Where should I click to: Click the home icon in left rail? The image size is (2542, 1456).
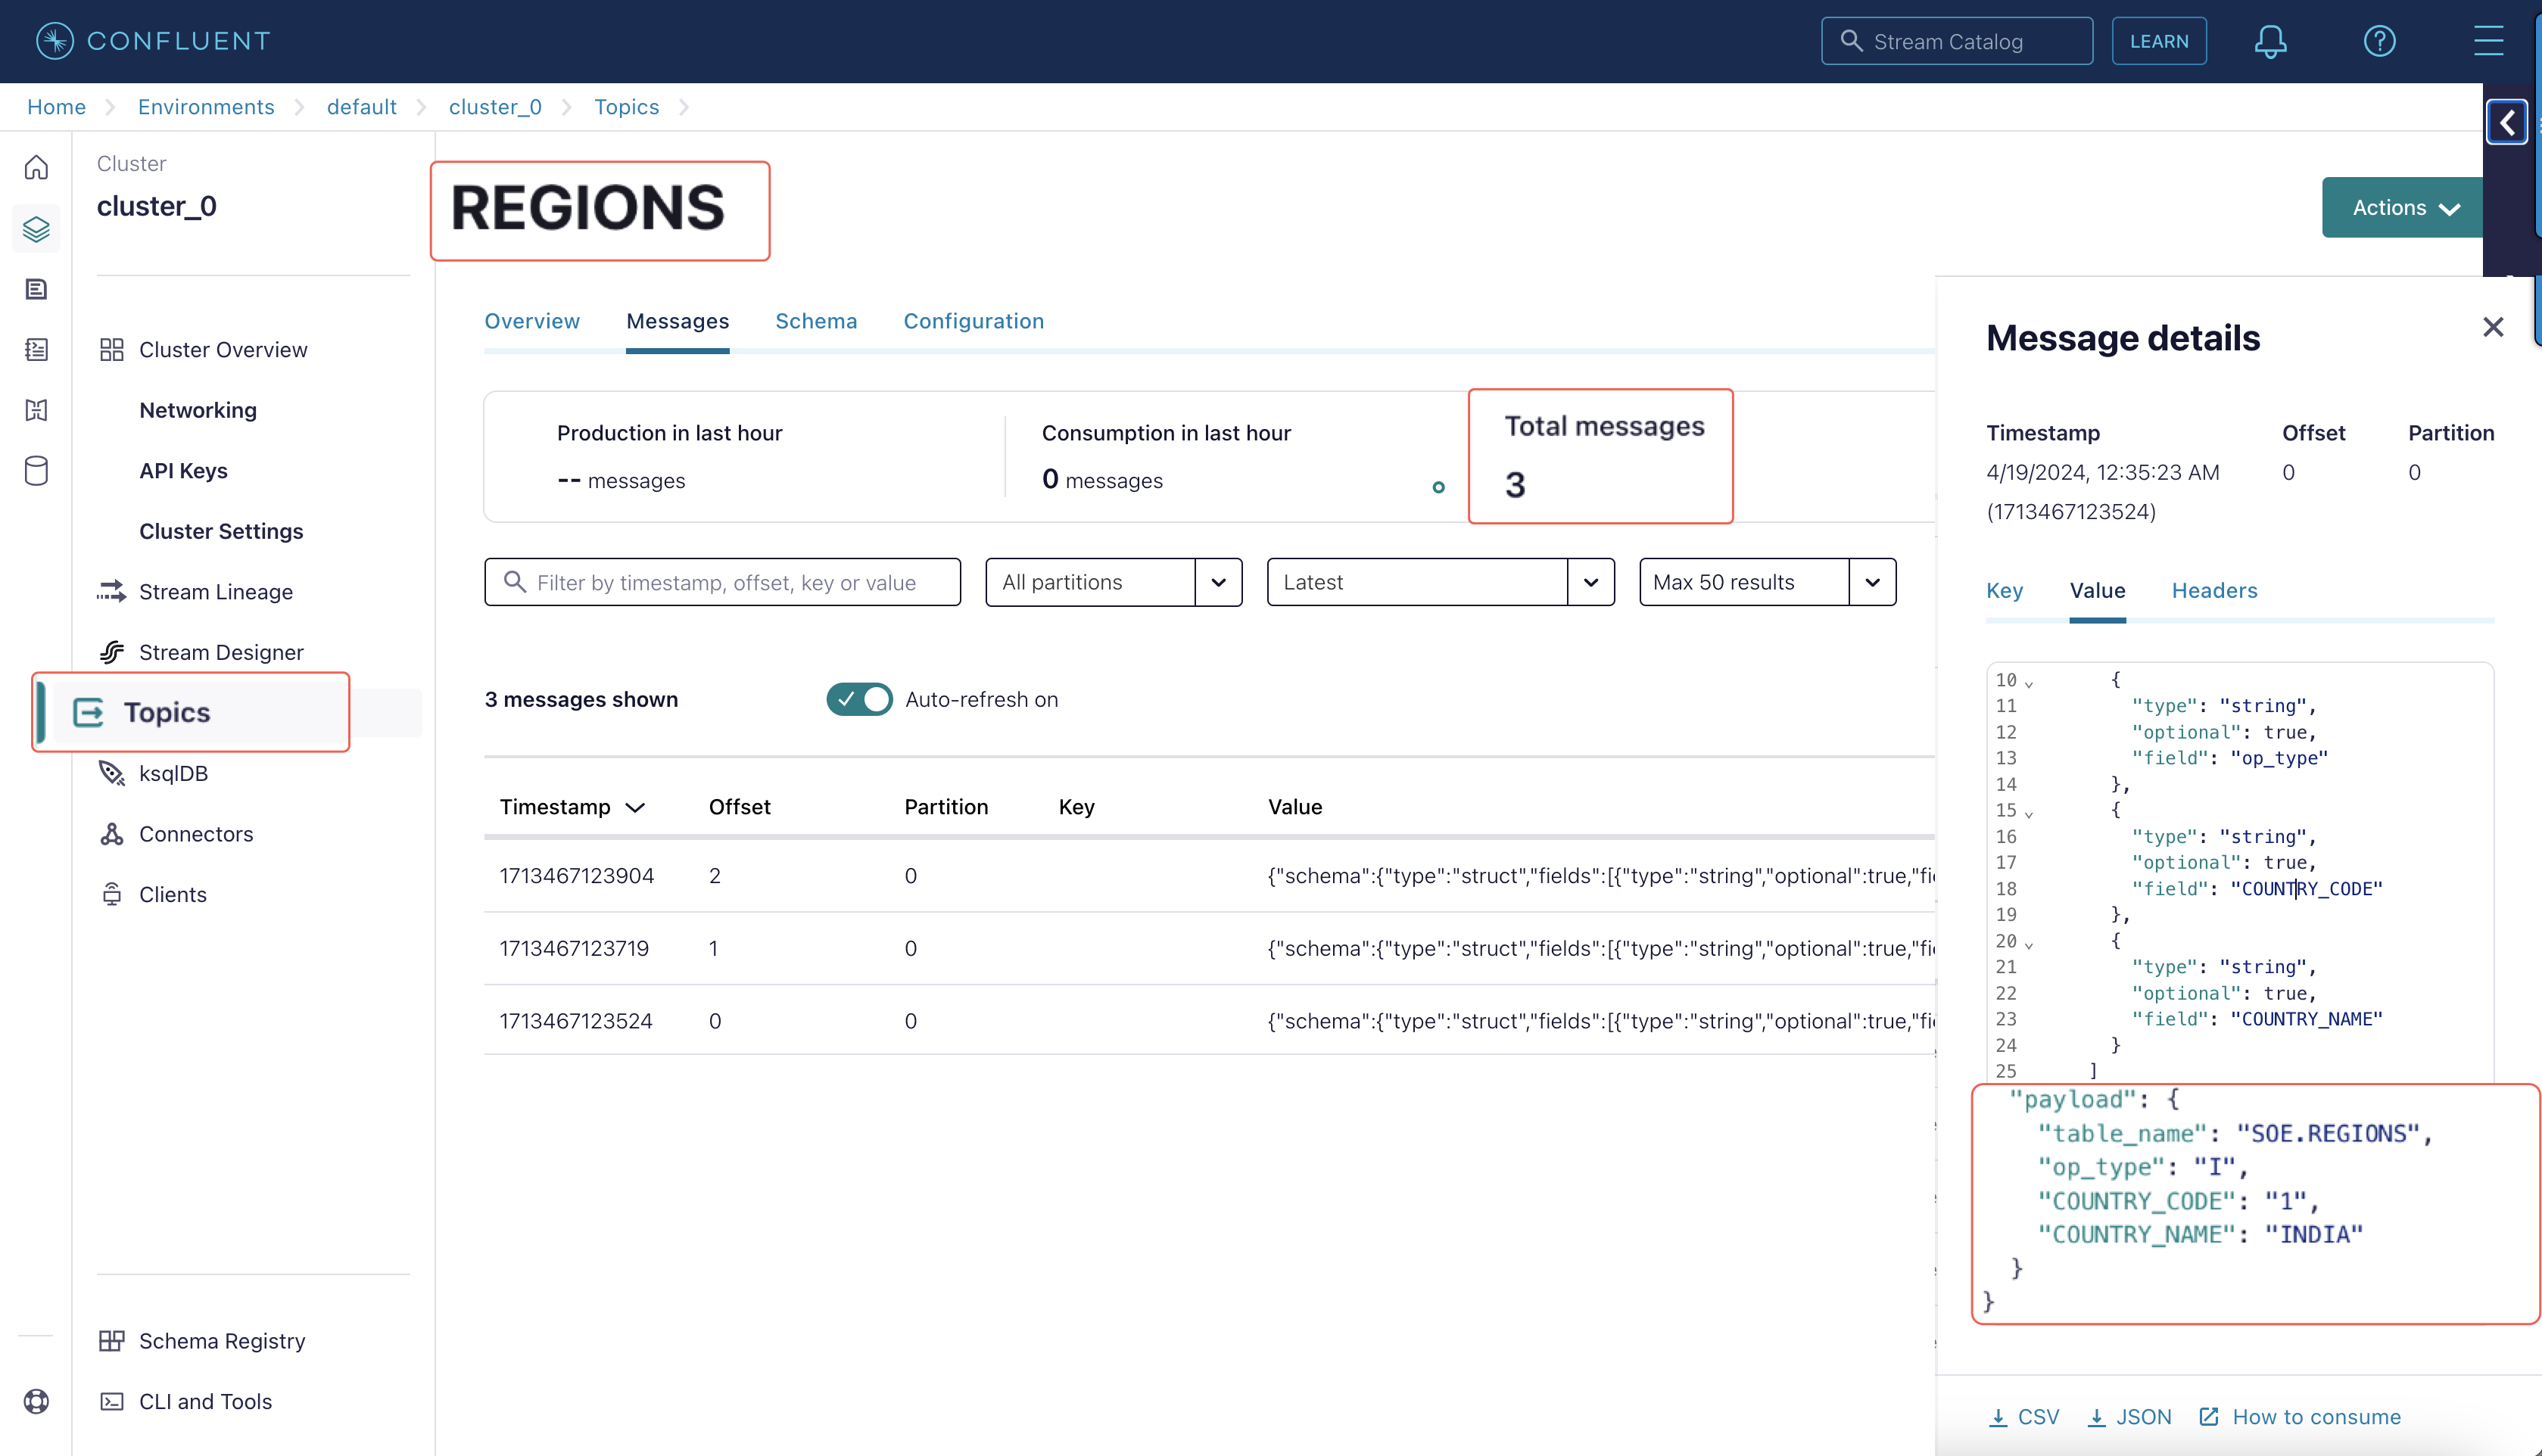(36, 168)
